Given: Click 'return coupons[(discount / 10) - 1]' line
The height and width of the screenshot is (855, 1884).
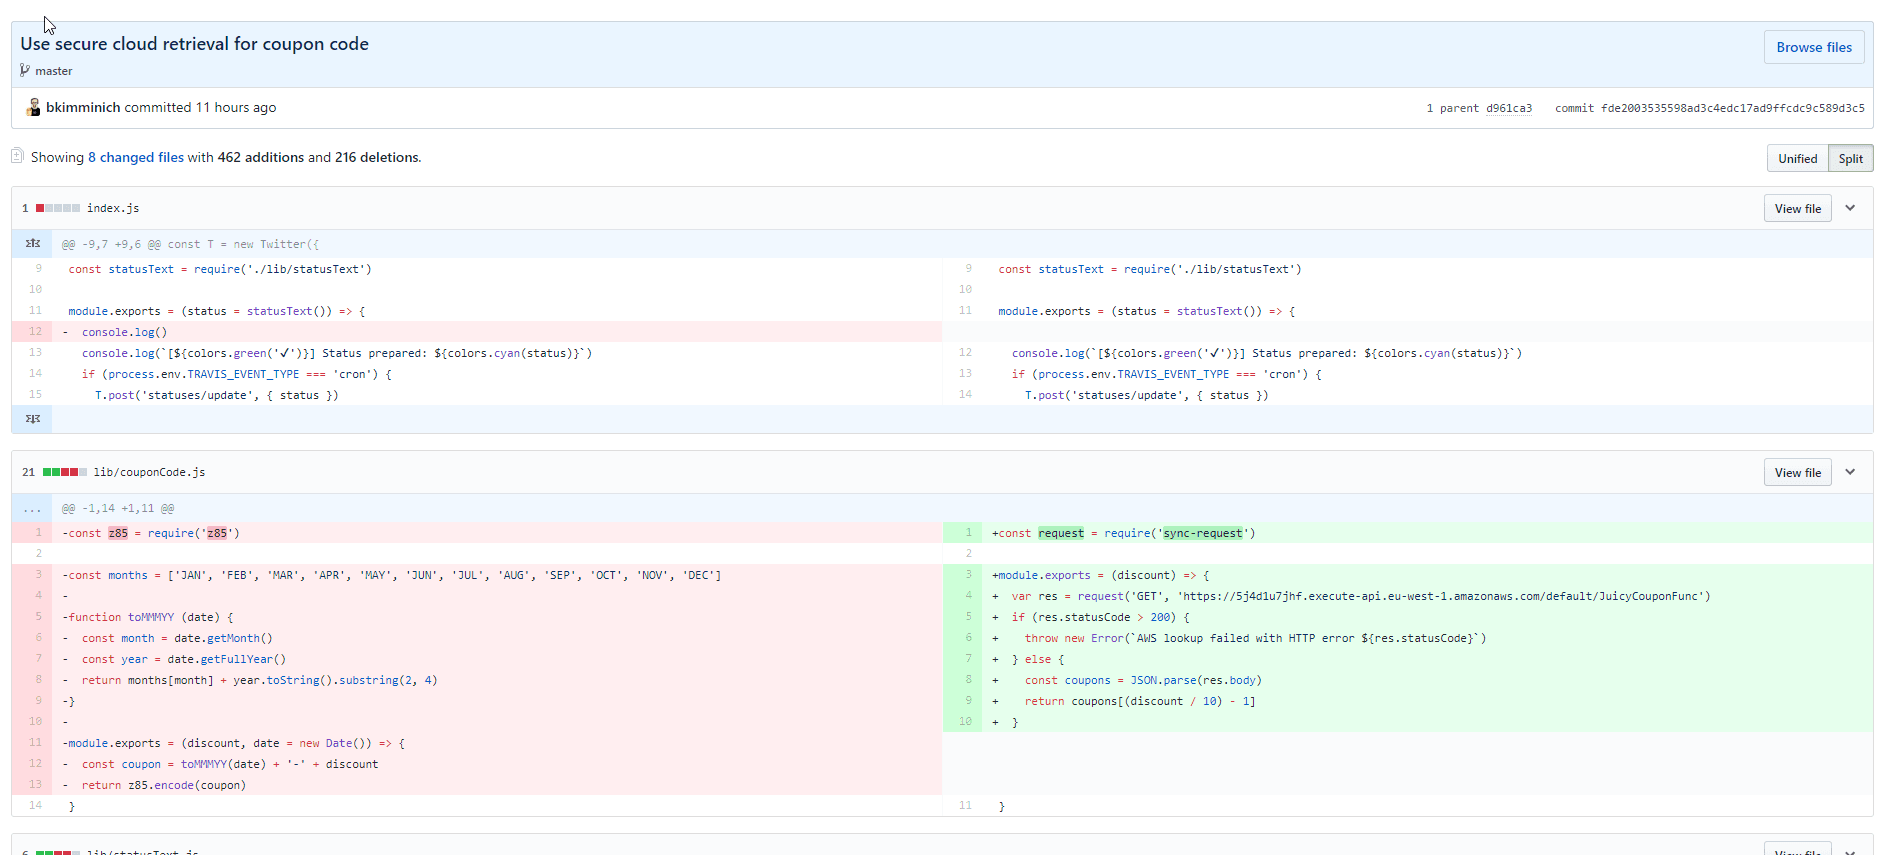Looking at the screenshot, I should pyautogui.click(x=1427, y=701).
